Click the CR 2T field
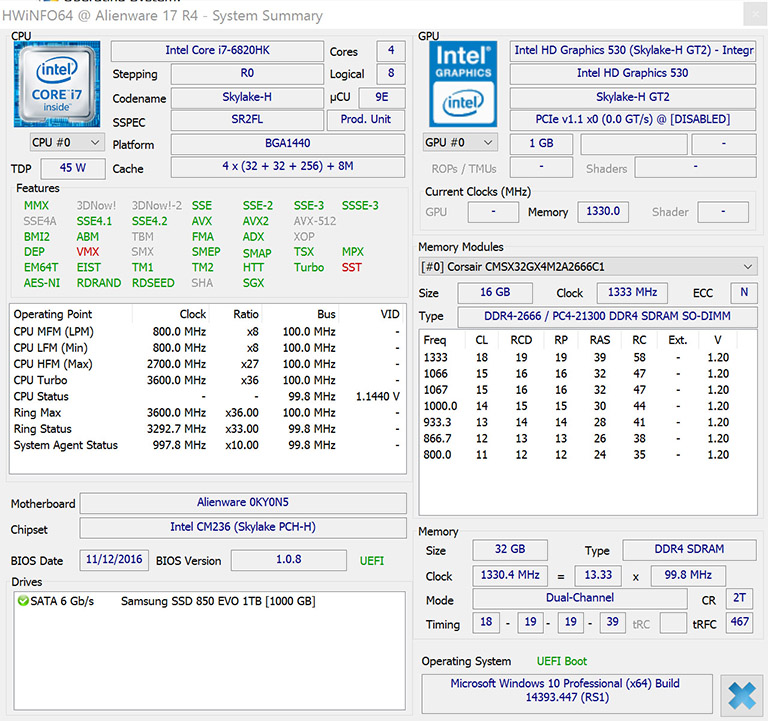Screen dimensions: 768x721 739,598
